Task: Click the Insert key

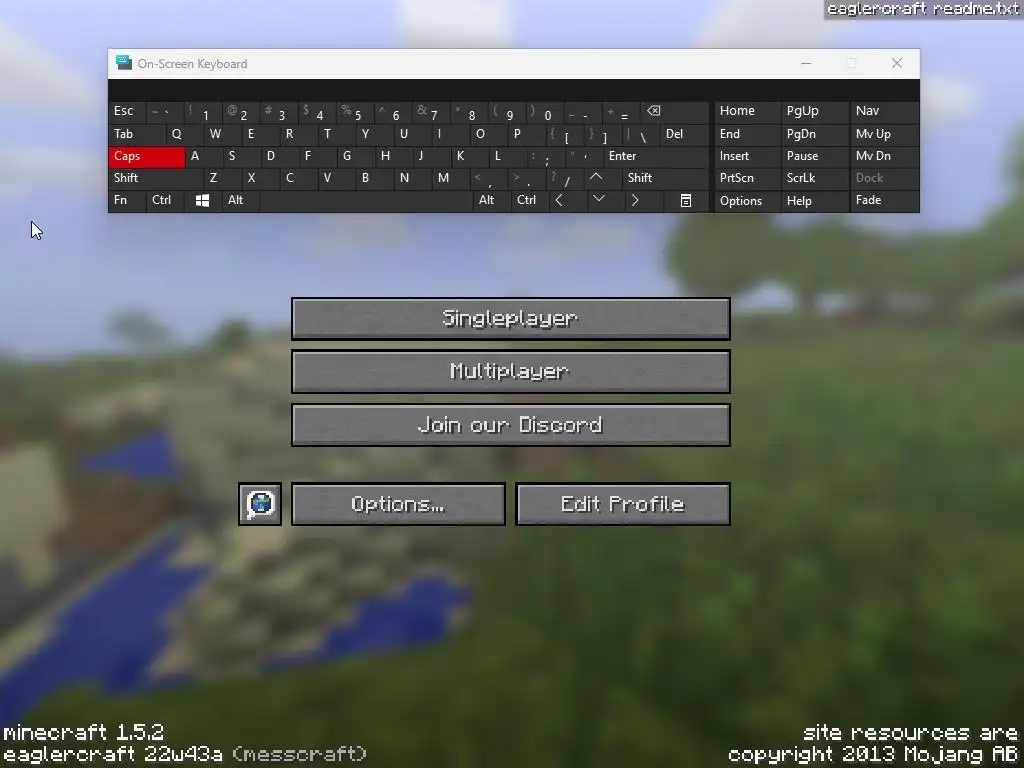Action: coord(748,157)
